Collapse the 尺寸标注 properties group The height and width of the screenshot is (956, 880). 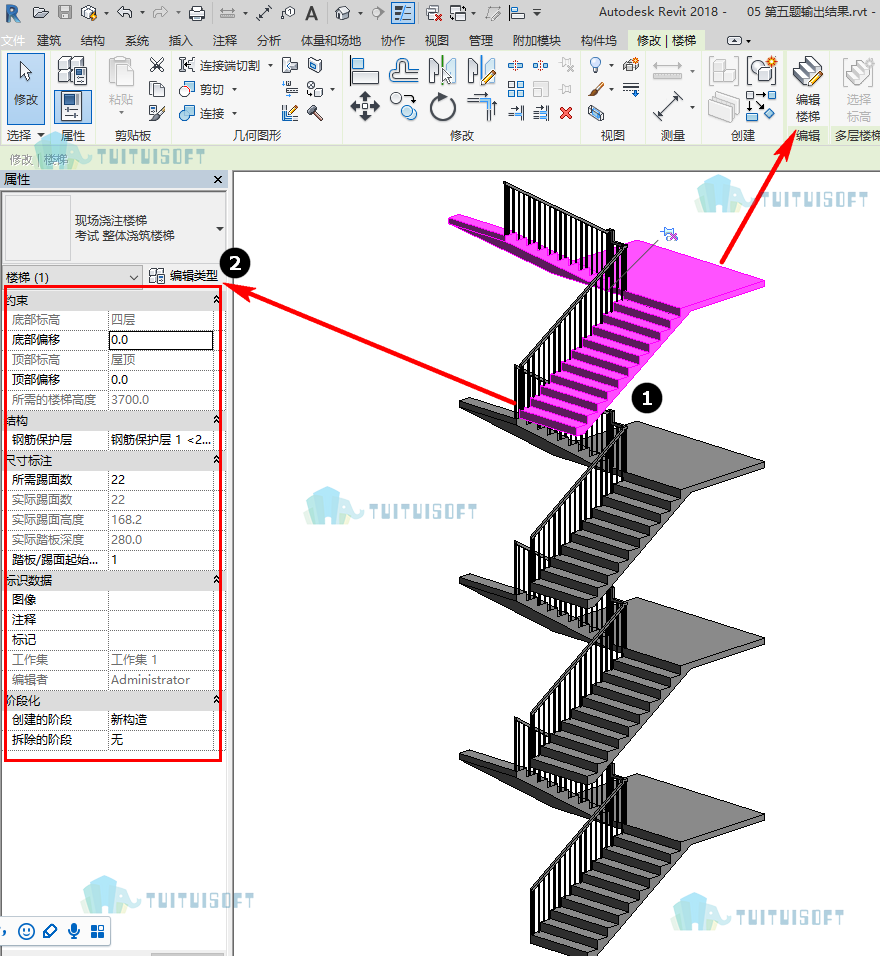(x=216, y=460)
